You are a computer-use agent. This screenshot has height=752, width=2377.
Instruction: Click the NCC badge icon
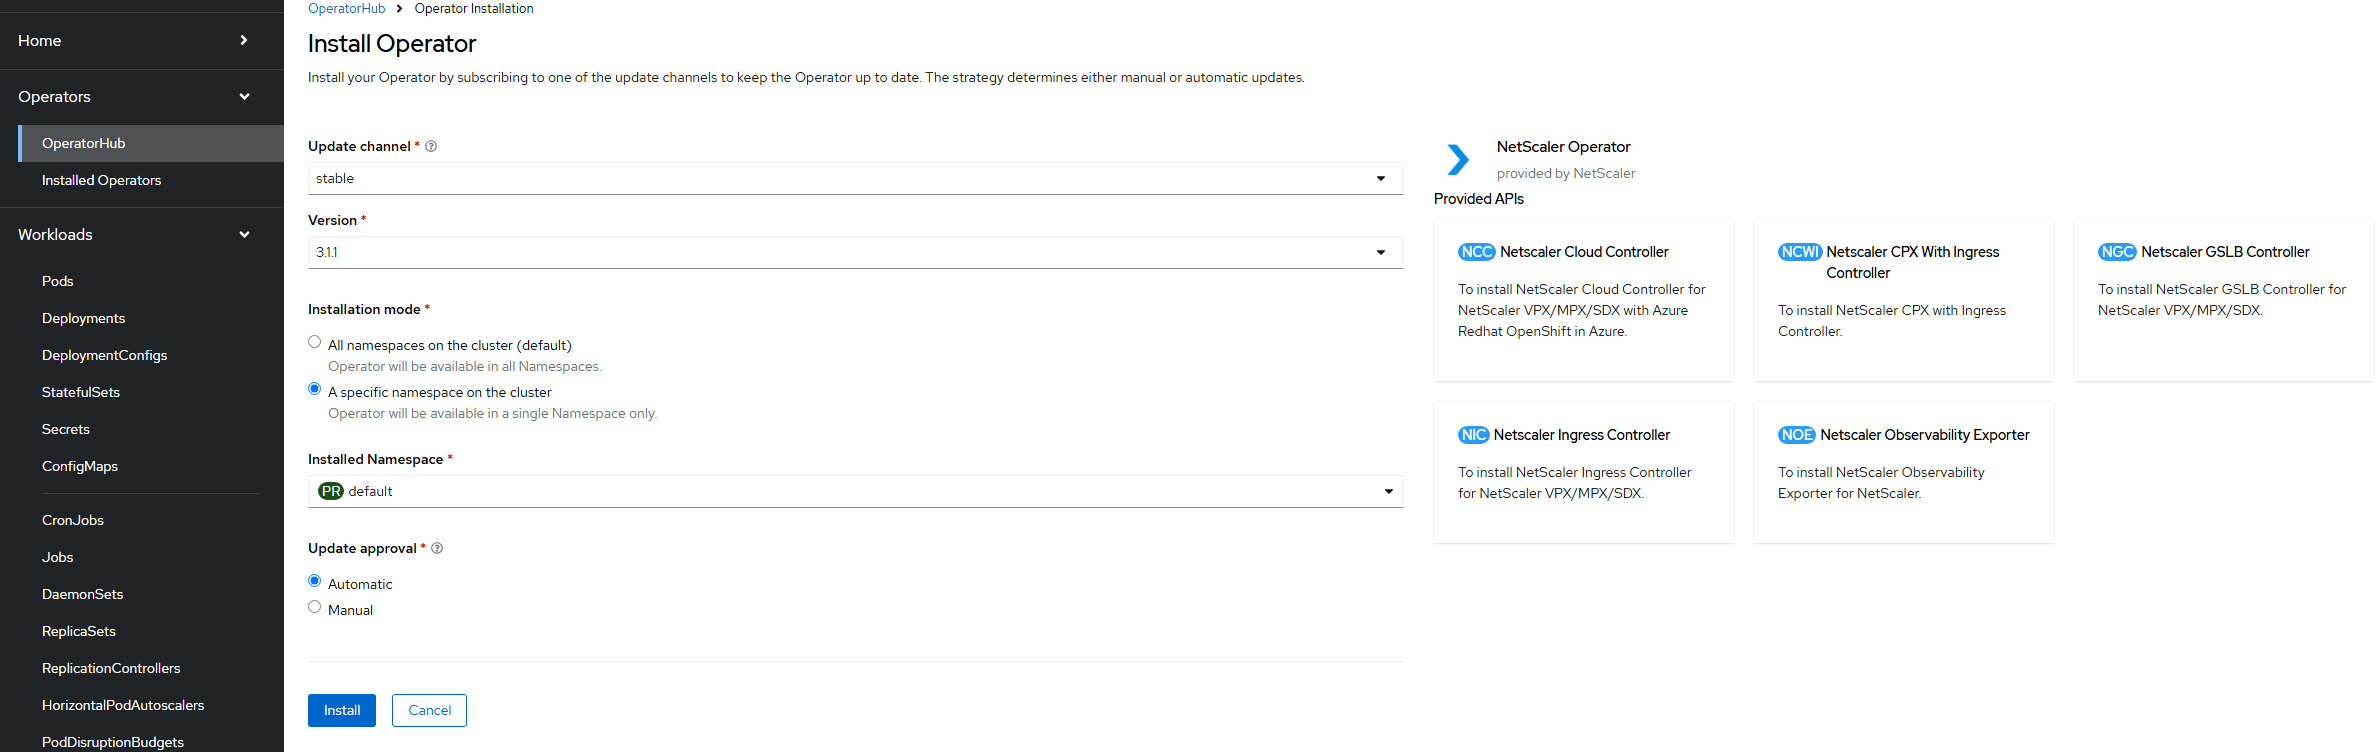[x=1476, y=252]
